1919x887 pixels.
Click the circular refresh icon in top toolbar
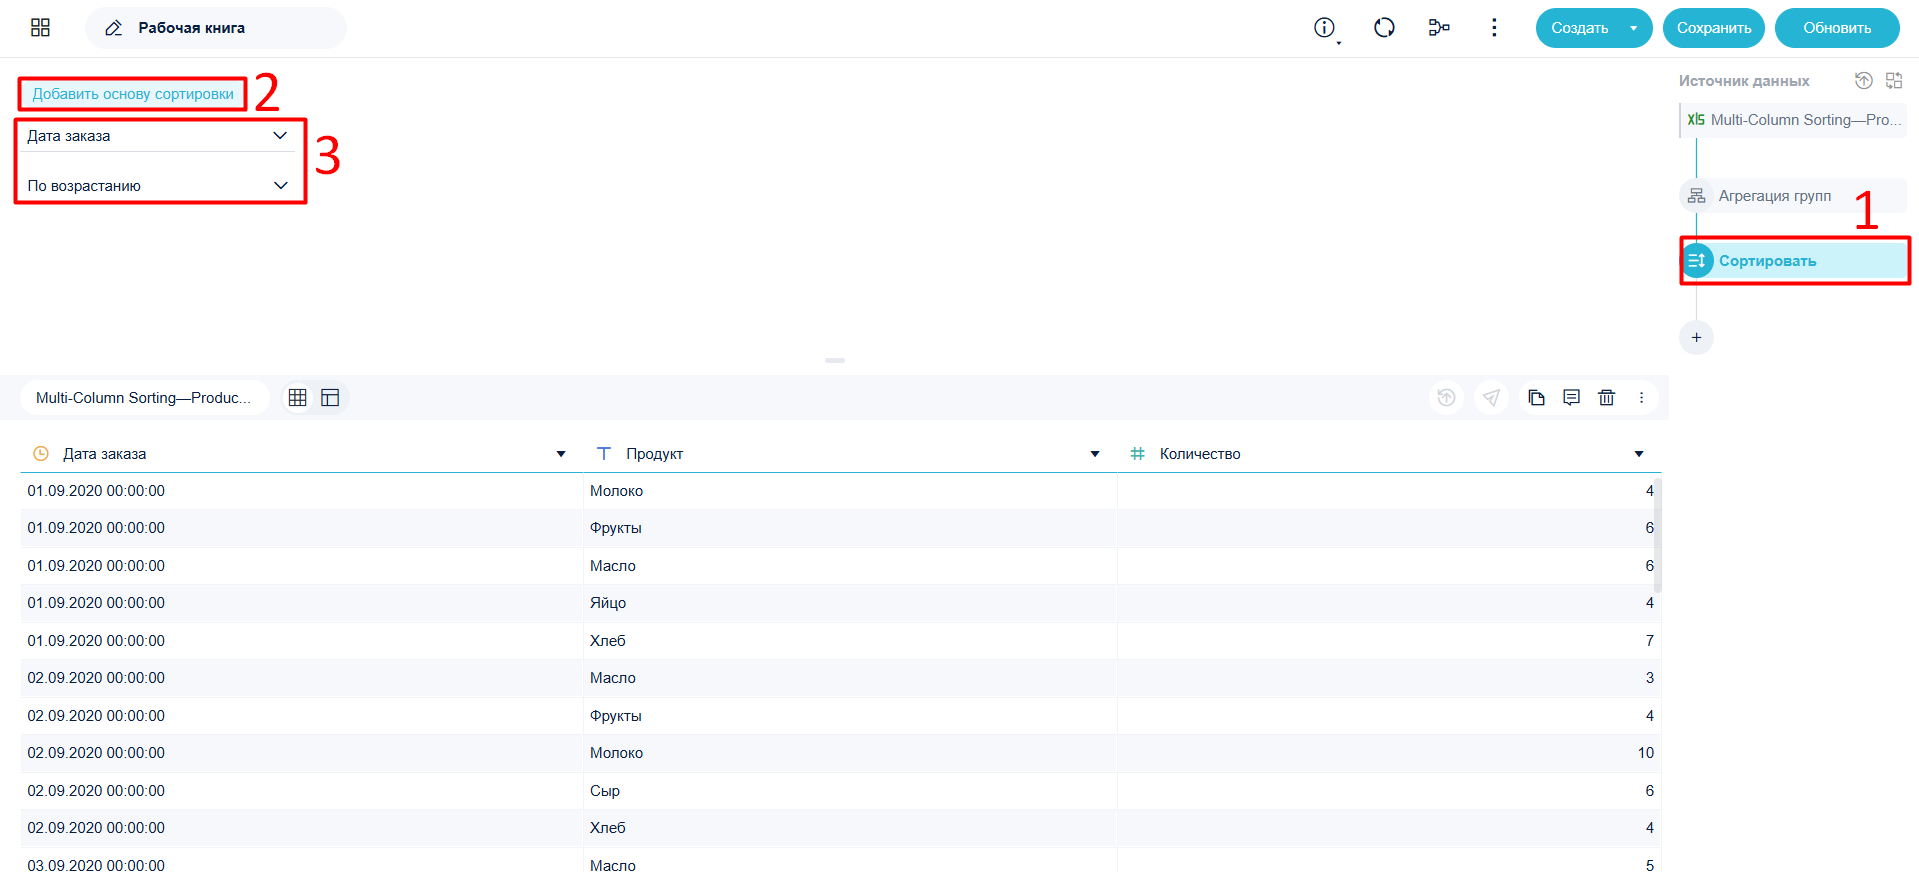[1384, 28]
